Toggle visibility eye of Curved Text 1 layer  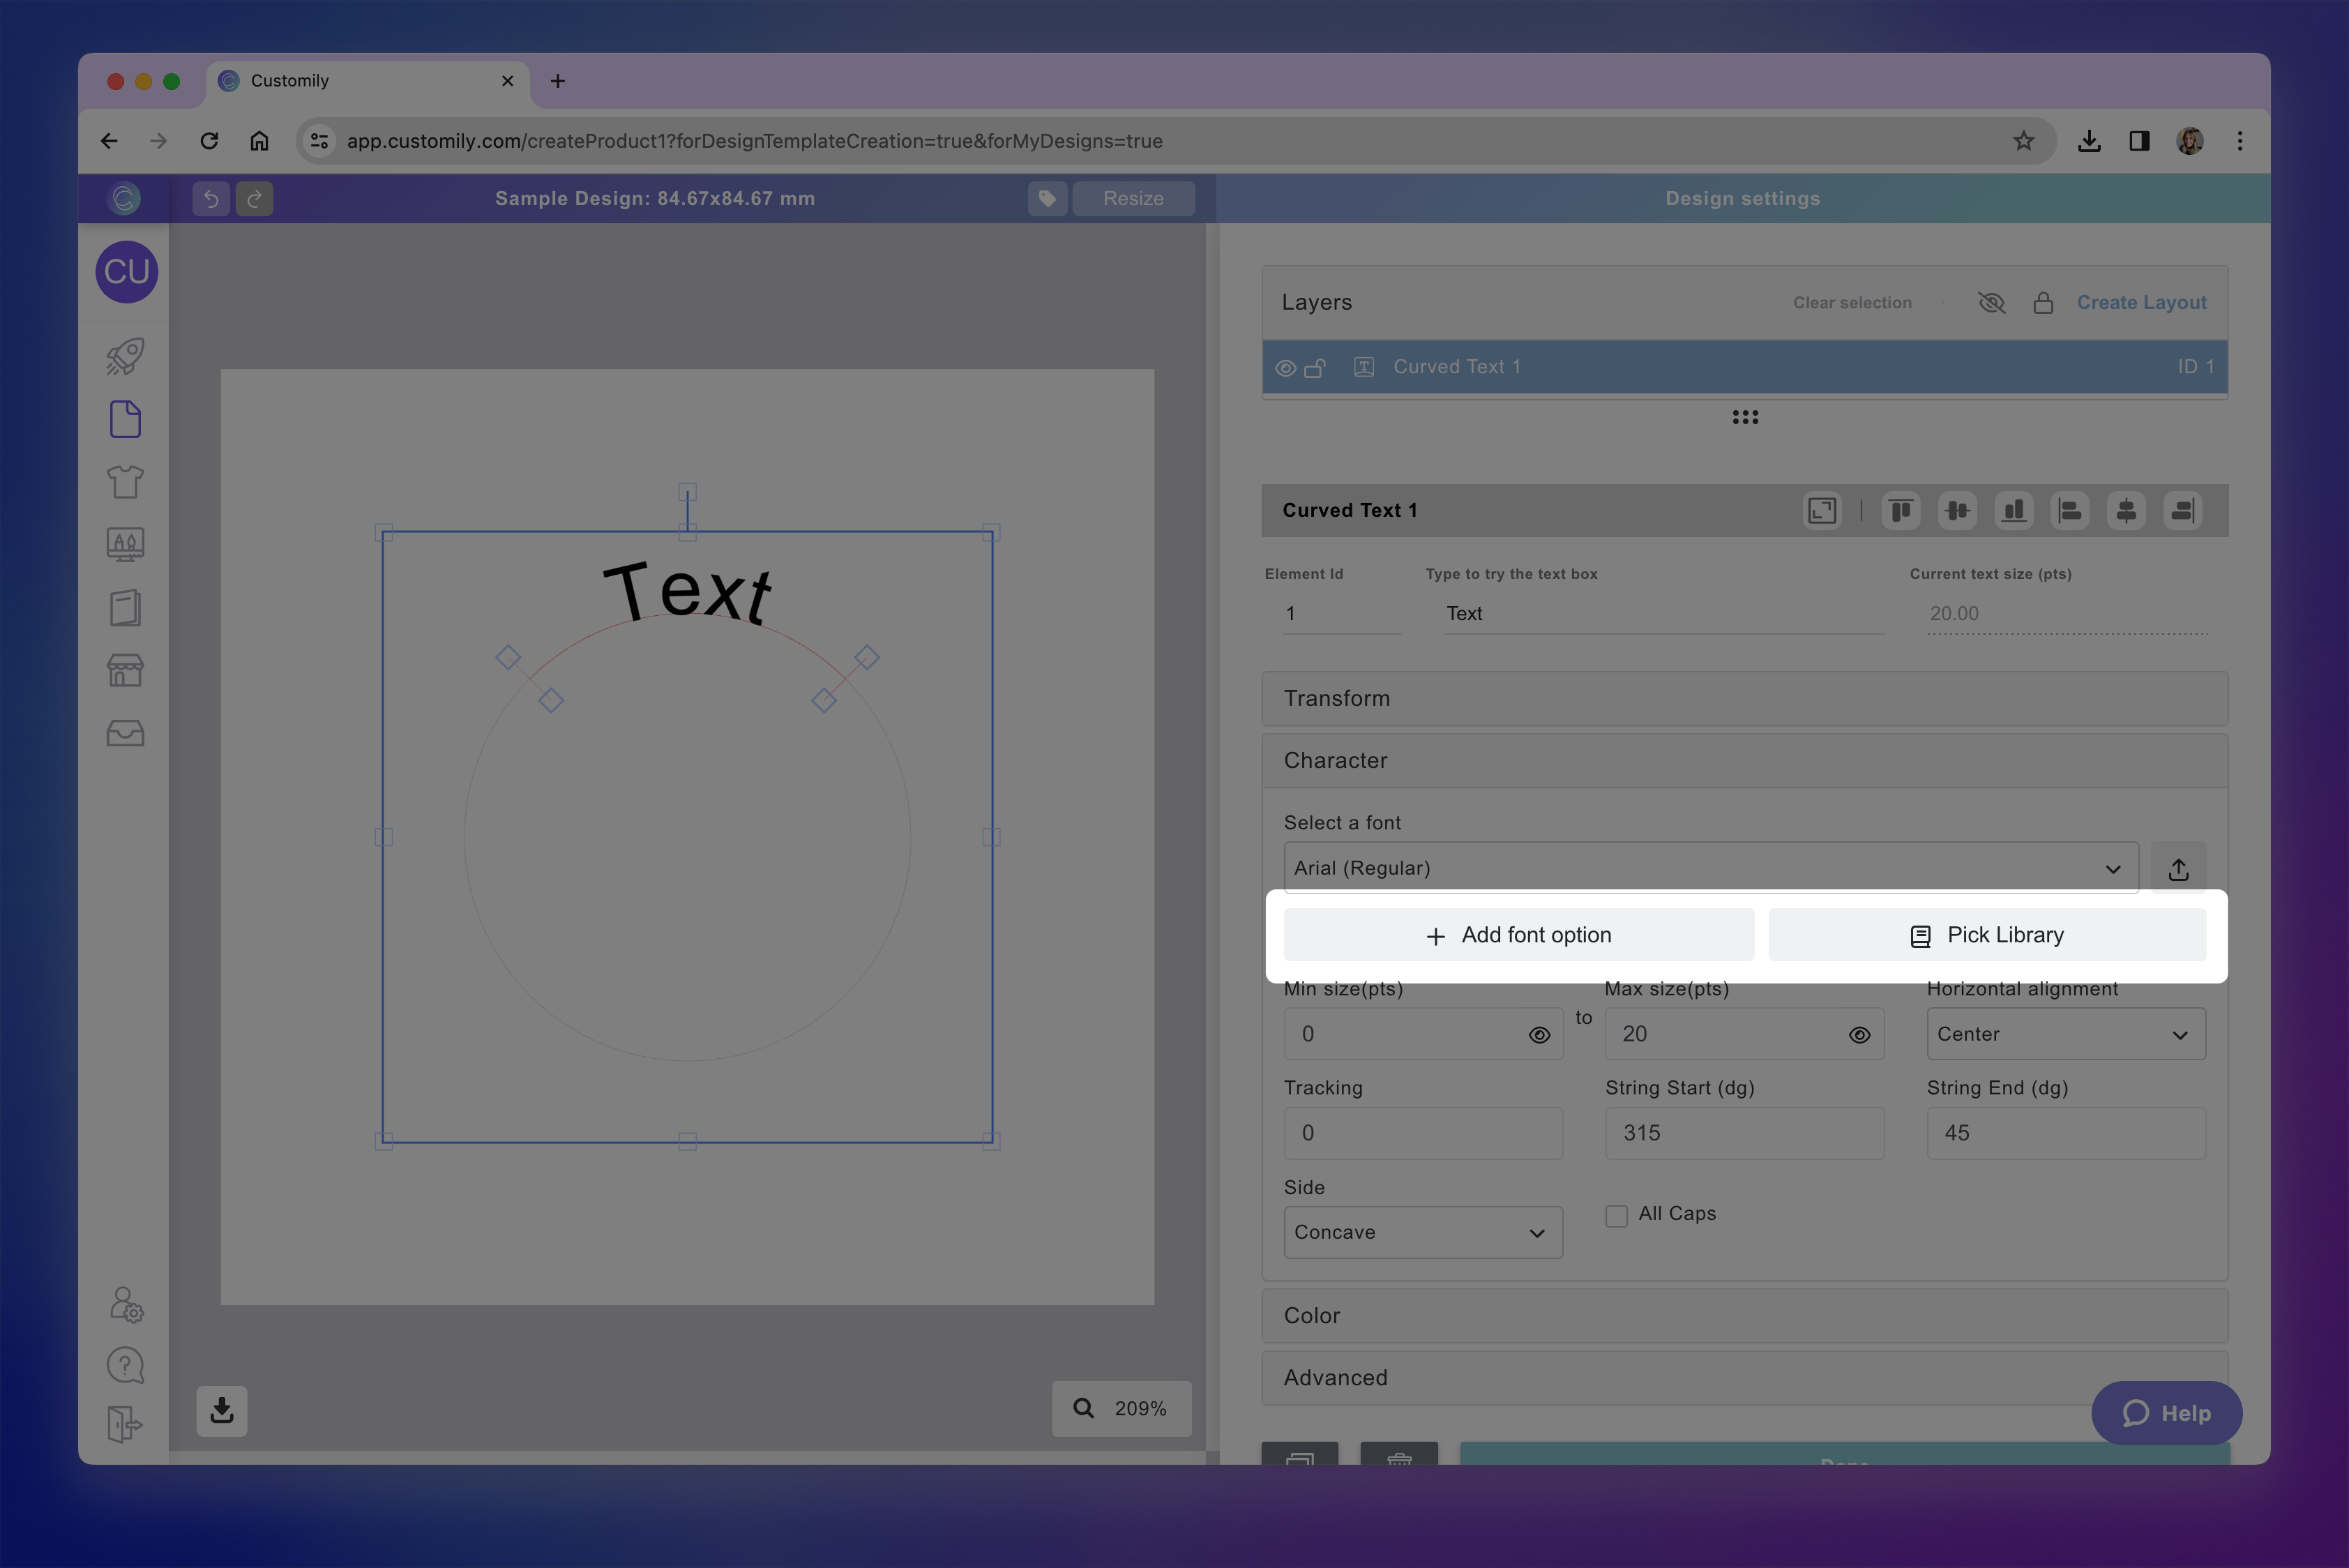1285,368
